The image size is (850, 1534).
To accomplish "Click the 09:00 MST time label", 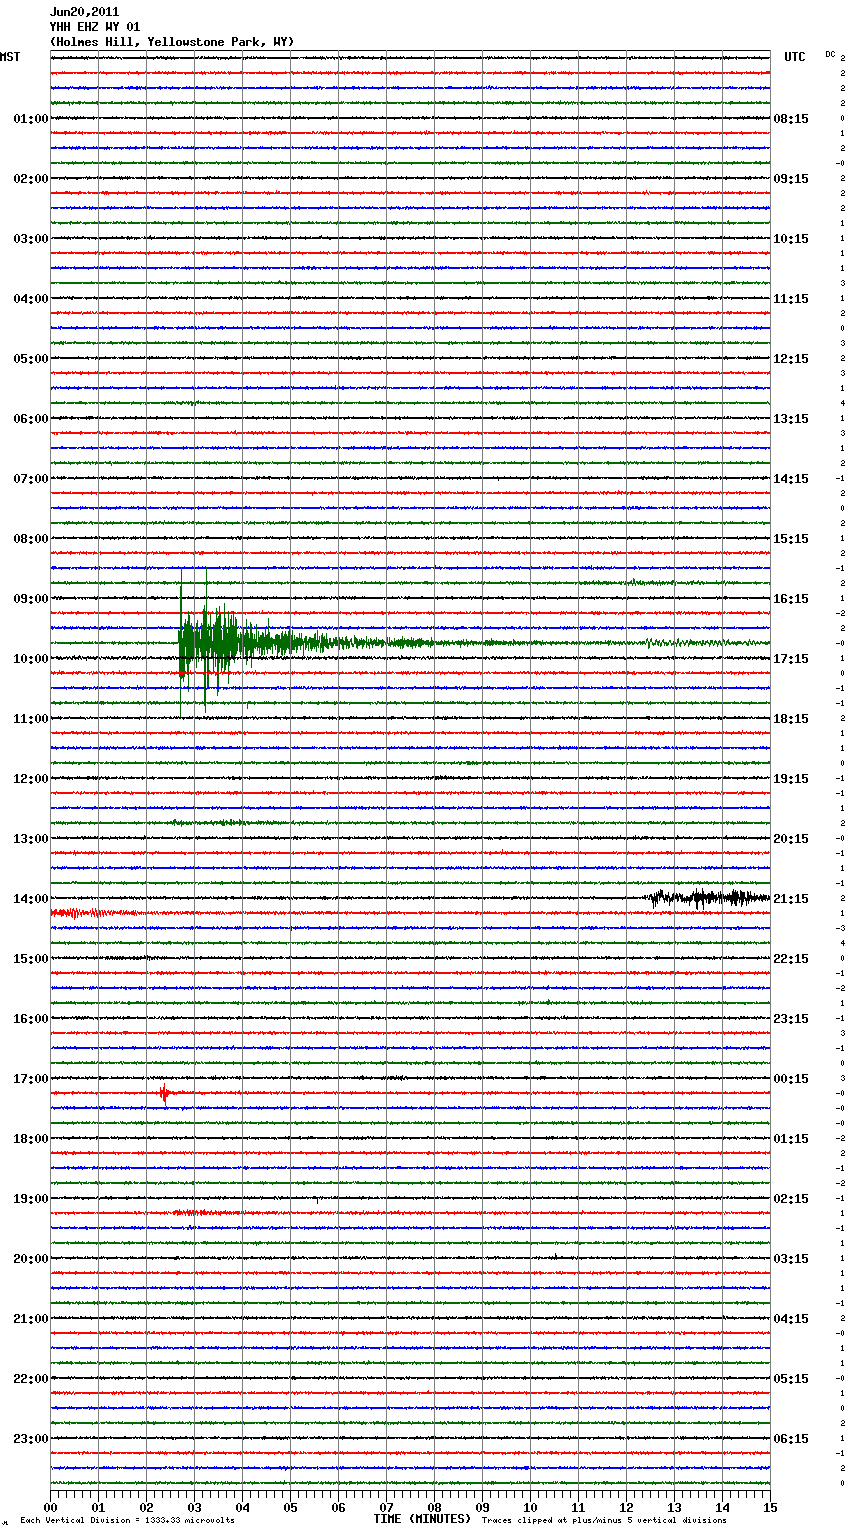I will click(31, 599).
